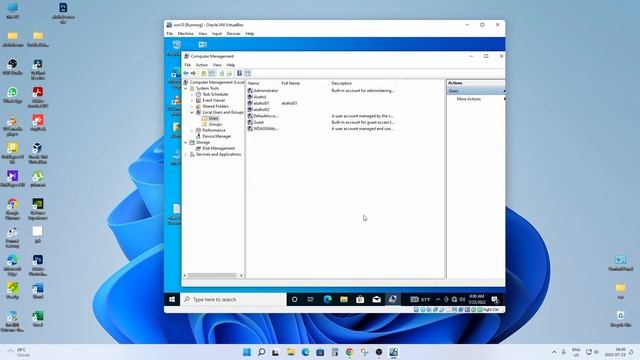Image resolution: width=640 pixels, height=360 pixels.
Task: Toggle the Show/Hide Action Pane toolbar icon
Action: (x=247, y=73)
